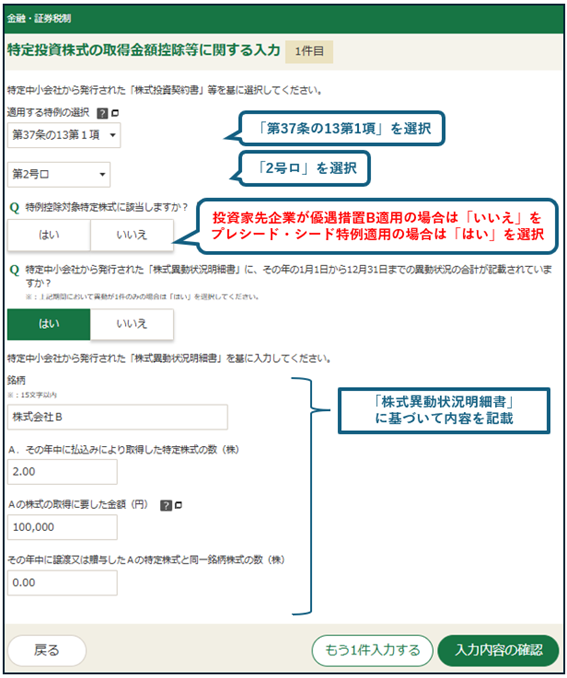Open help icon beside Aの株式の取得に要した金額

[x=166, y=505]
